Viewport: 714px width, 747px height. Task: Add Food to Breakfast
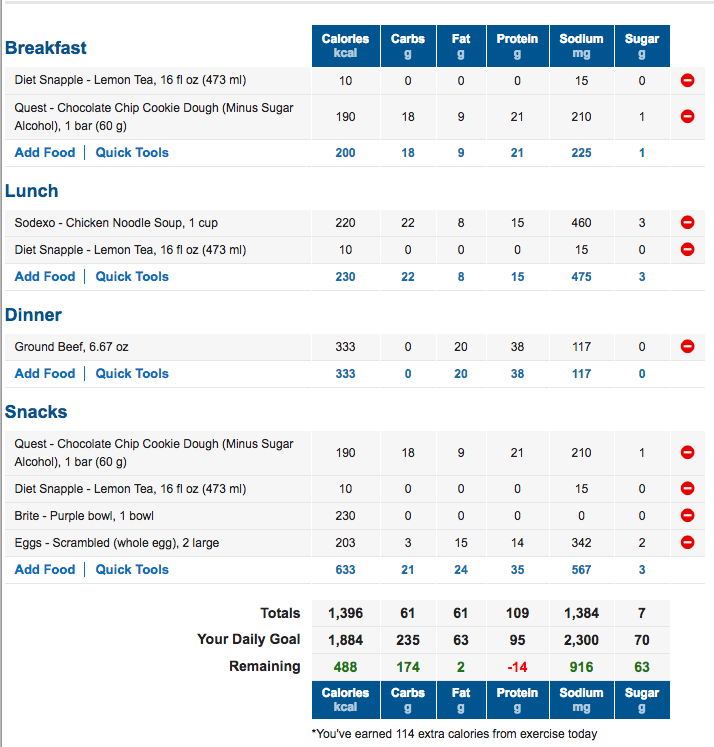pos(45,152)
